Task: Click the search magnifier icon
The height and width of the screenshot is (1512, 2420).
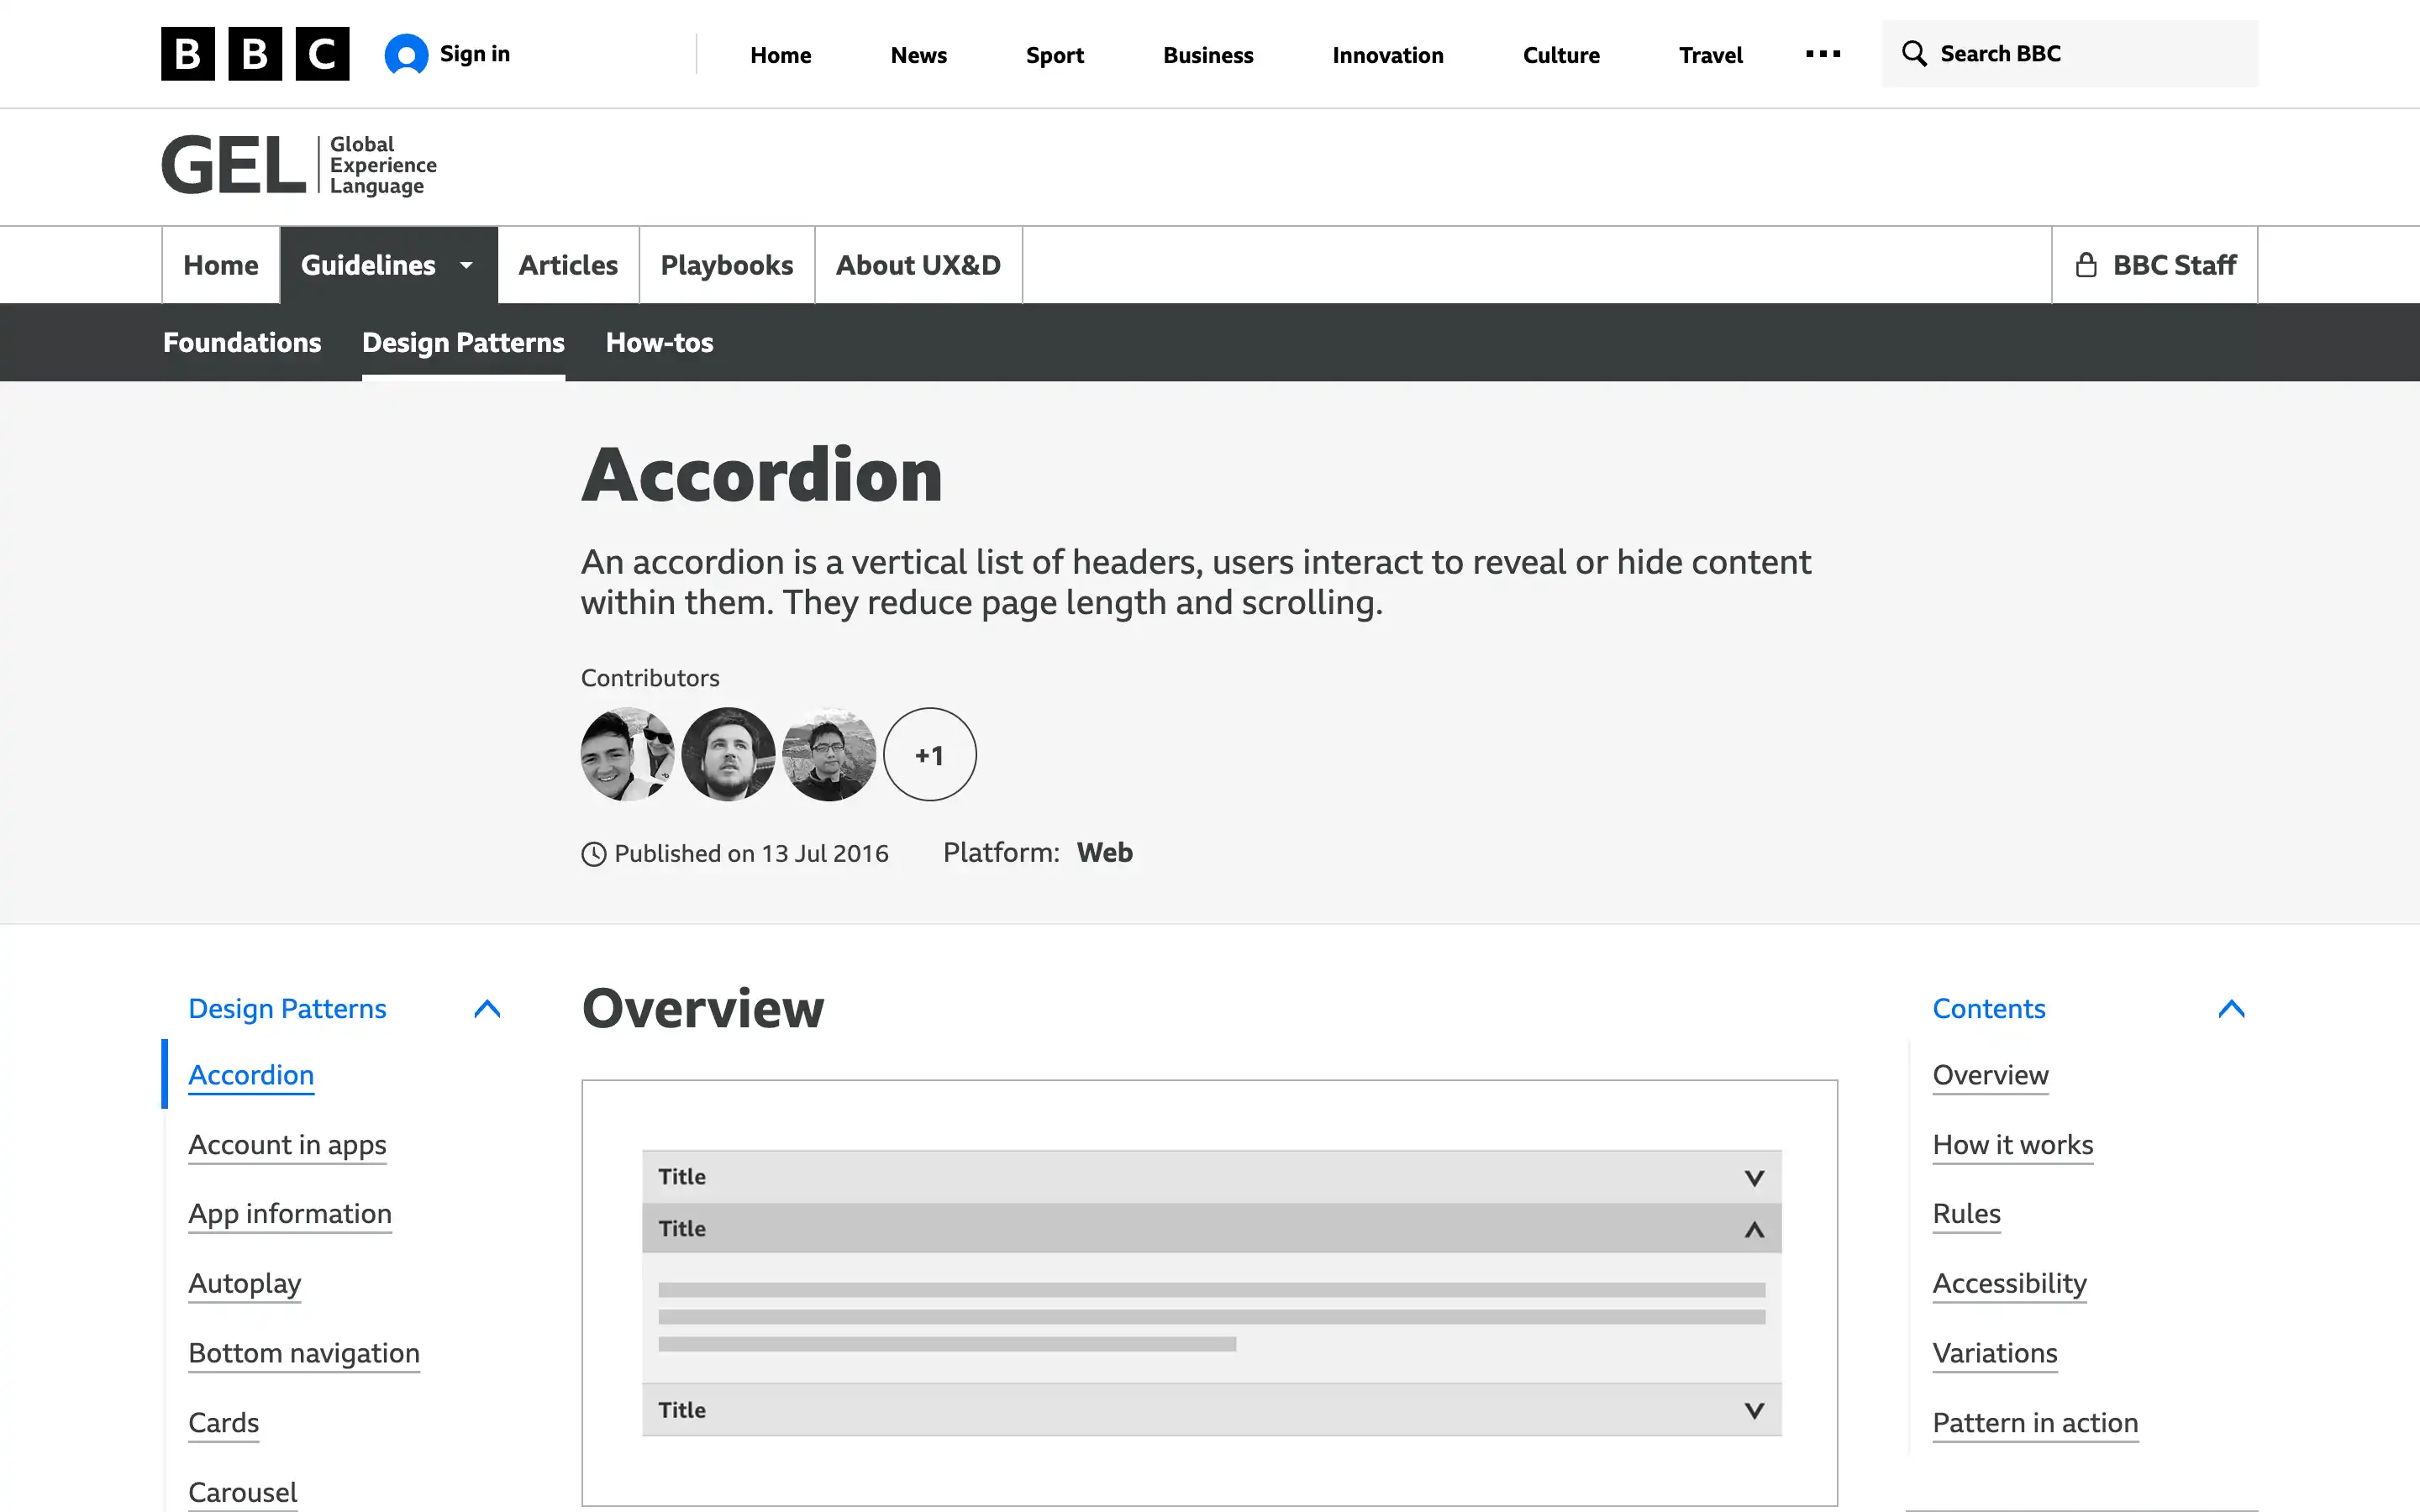Action: [1914, 54]
